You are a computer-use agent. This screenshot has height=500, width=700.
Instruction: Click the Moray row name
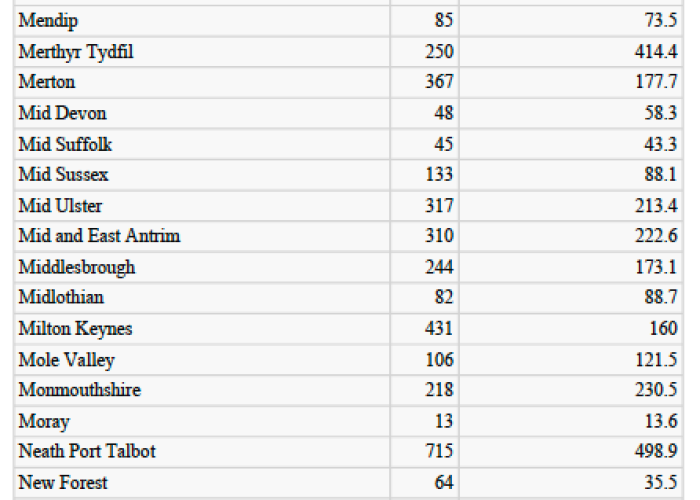pos(202,421)
